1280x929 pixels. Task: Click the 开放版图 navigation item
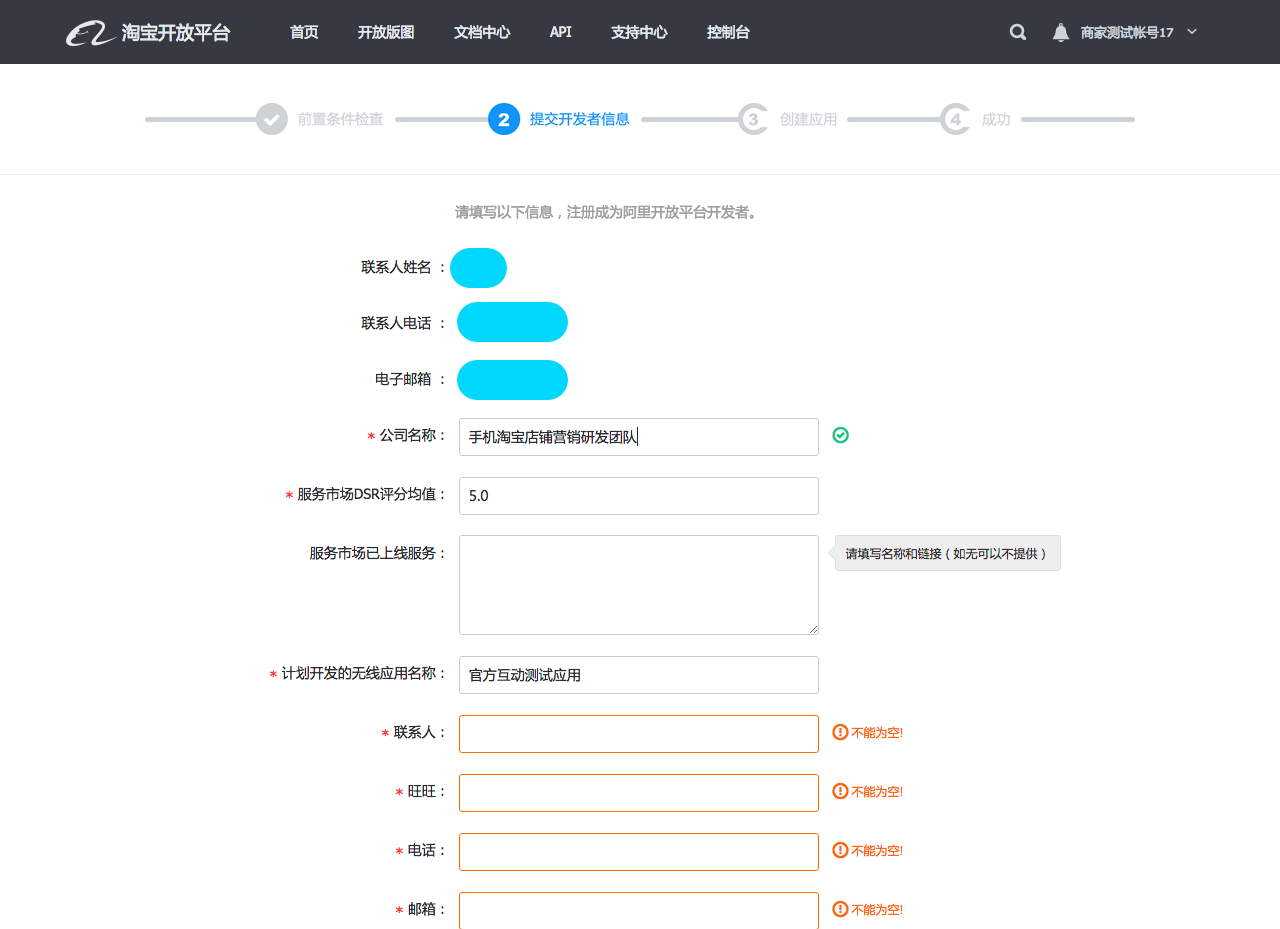click(x=384, y=32)
